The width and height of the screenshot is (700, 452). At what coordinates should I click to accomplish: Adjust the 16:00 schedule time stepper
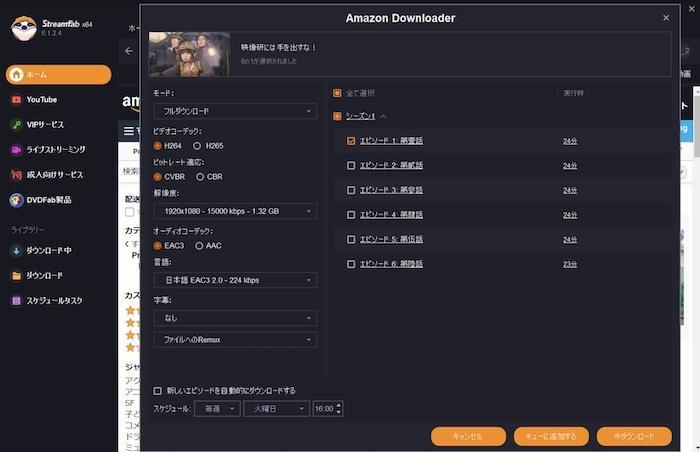[x=338, y=409]
